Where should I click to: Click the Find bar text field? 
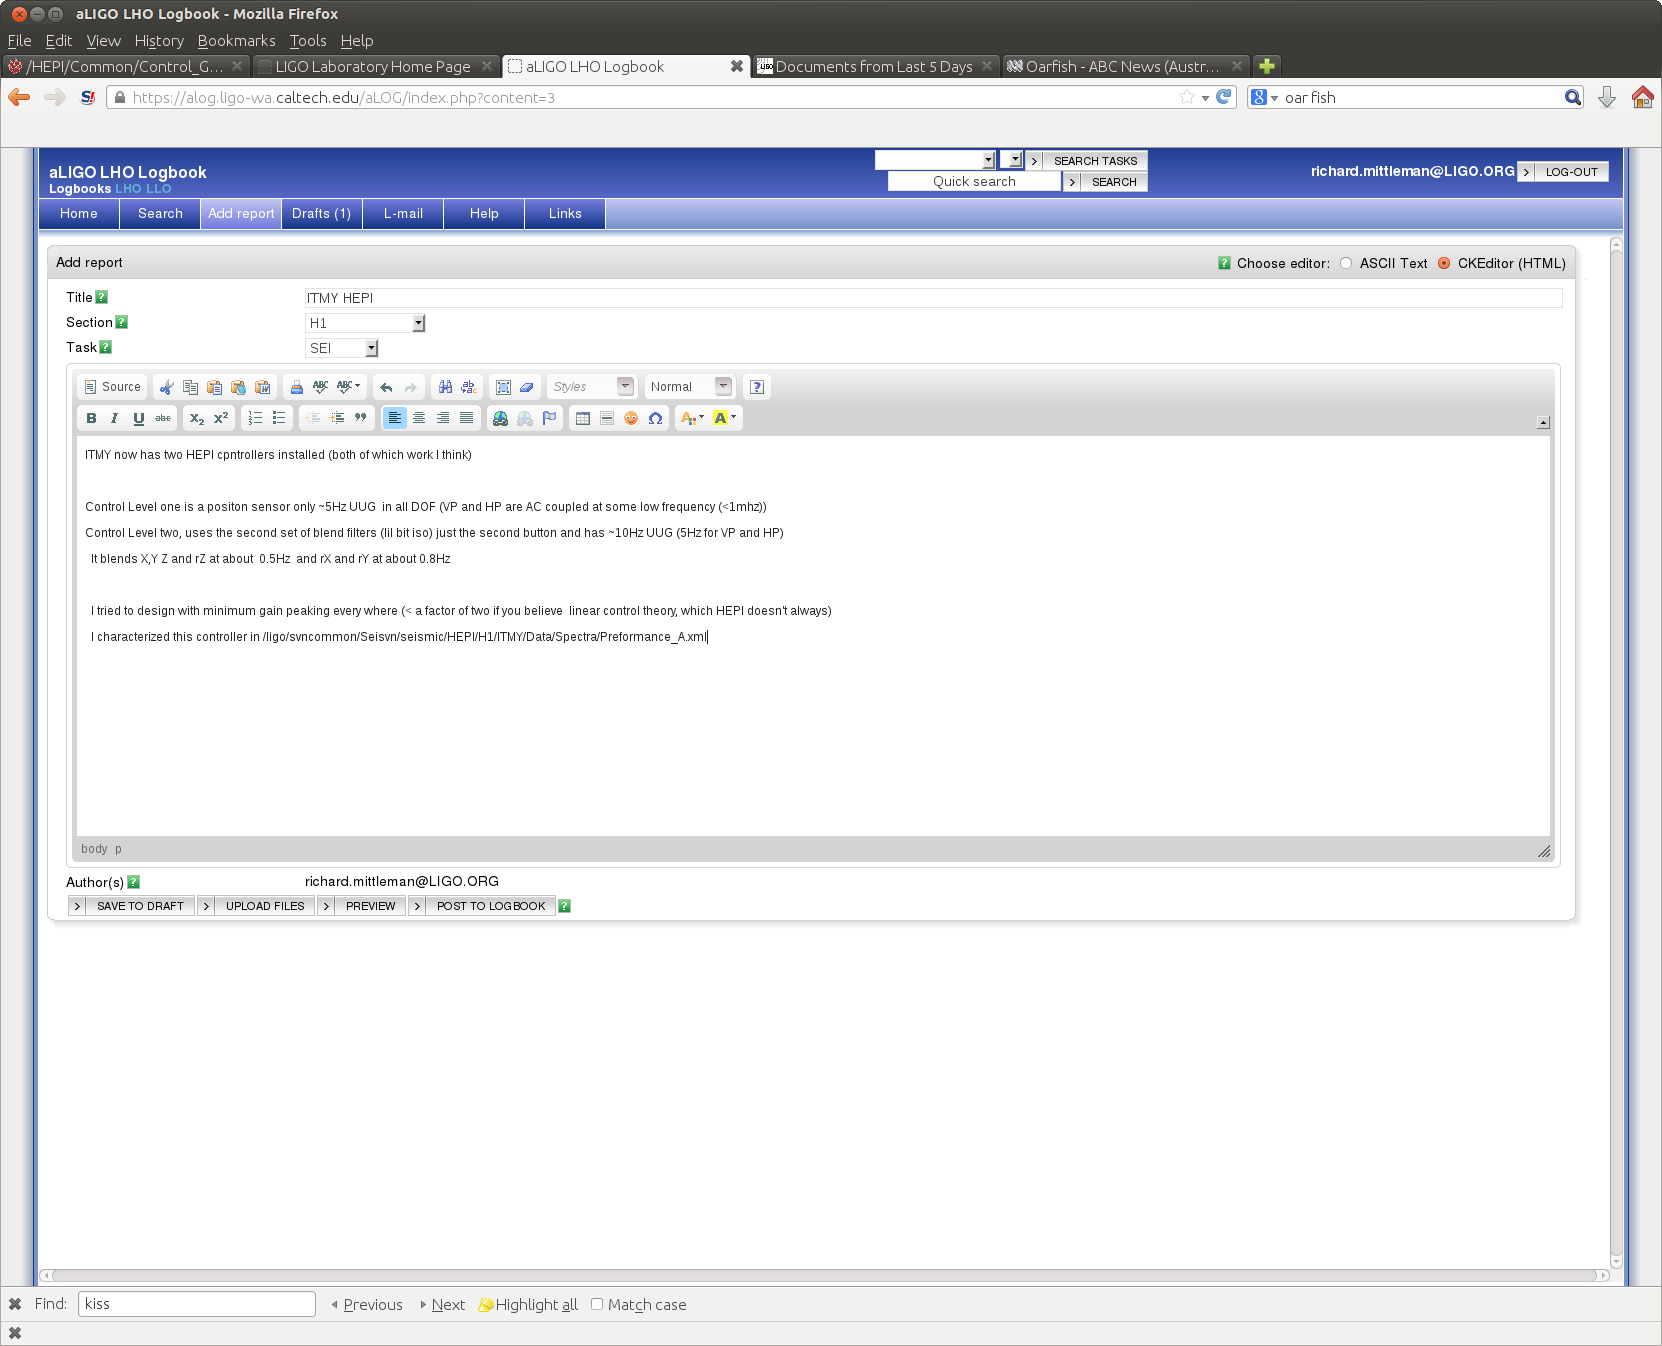(x=197, y=1304)
